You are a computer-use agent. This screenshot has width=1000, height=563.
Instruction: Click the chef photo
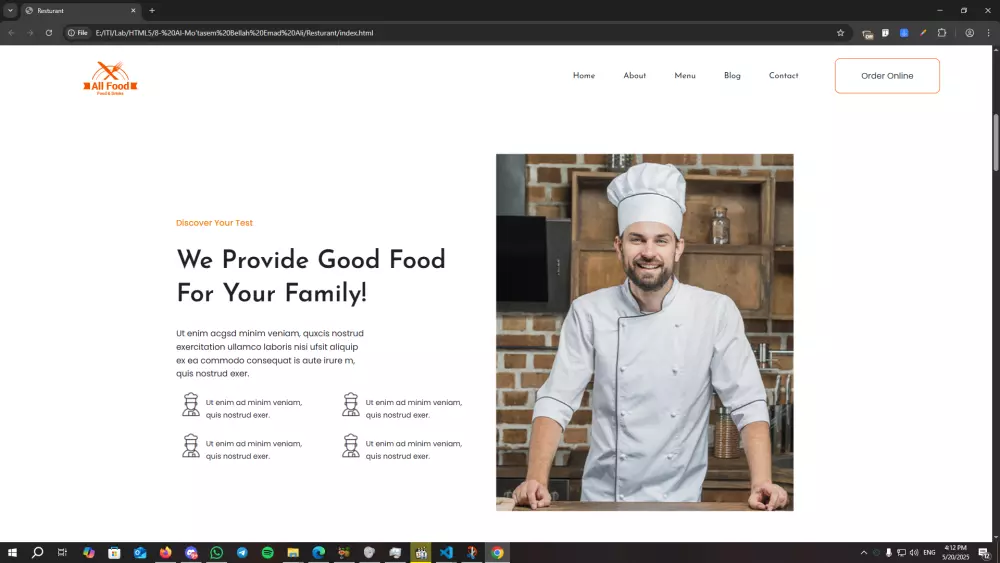(x=645, y=332)
